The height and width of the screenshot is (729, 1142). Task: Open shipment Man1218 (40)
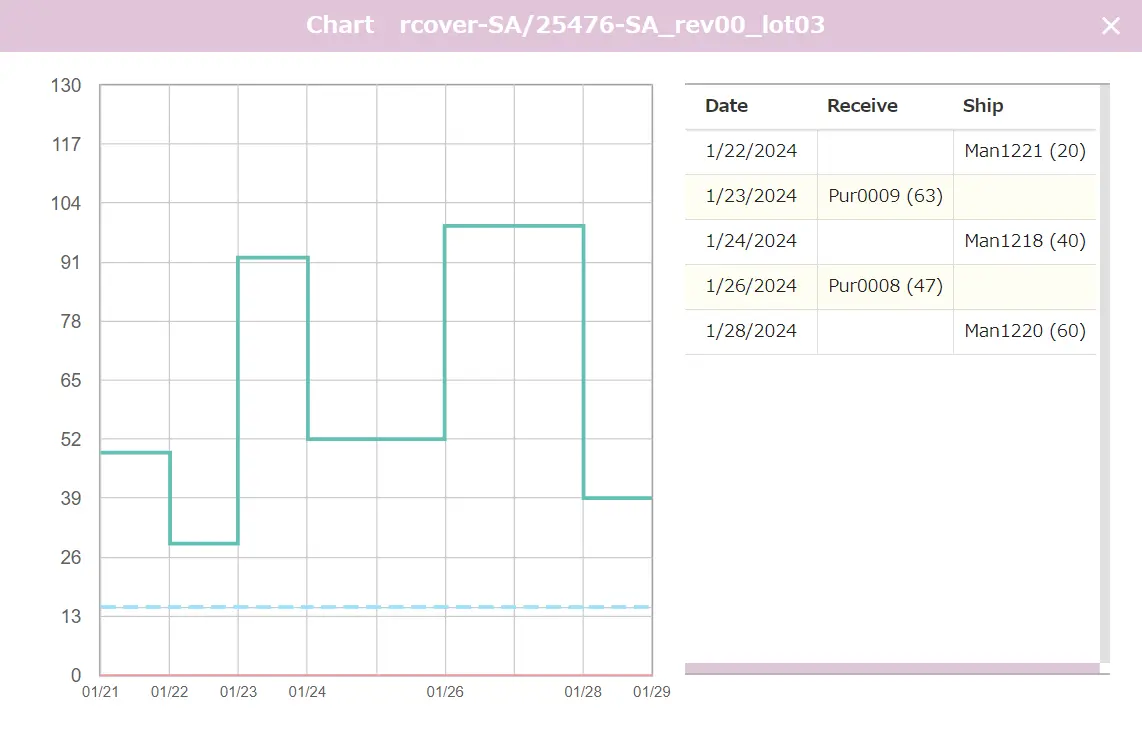(1024, 241)
